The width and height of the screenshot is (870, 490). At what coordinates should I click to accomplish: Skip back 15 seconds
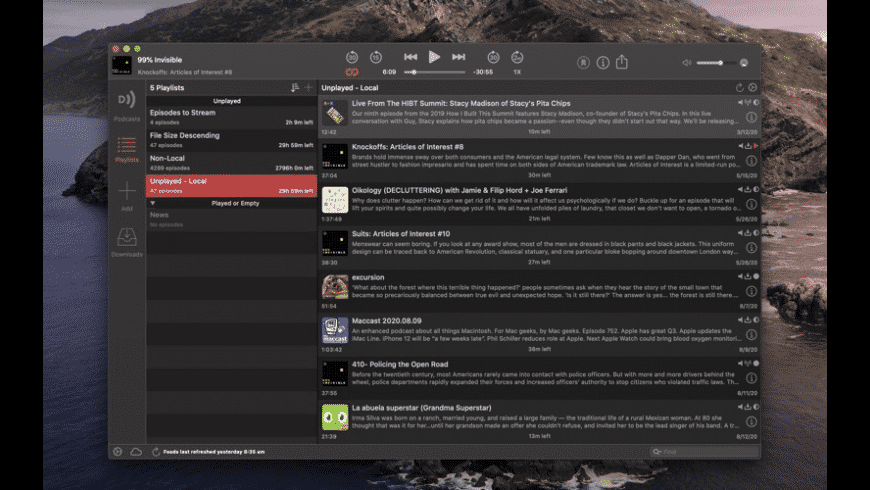(x=376, y=57)
